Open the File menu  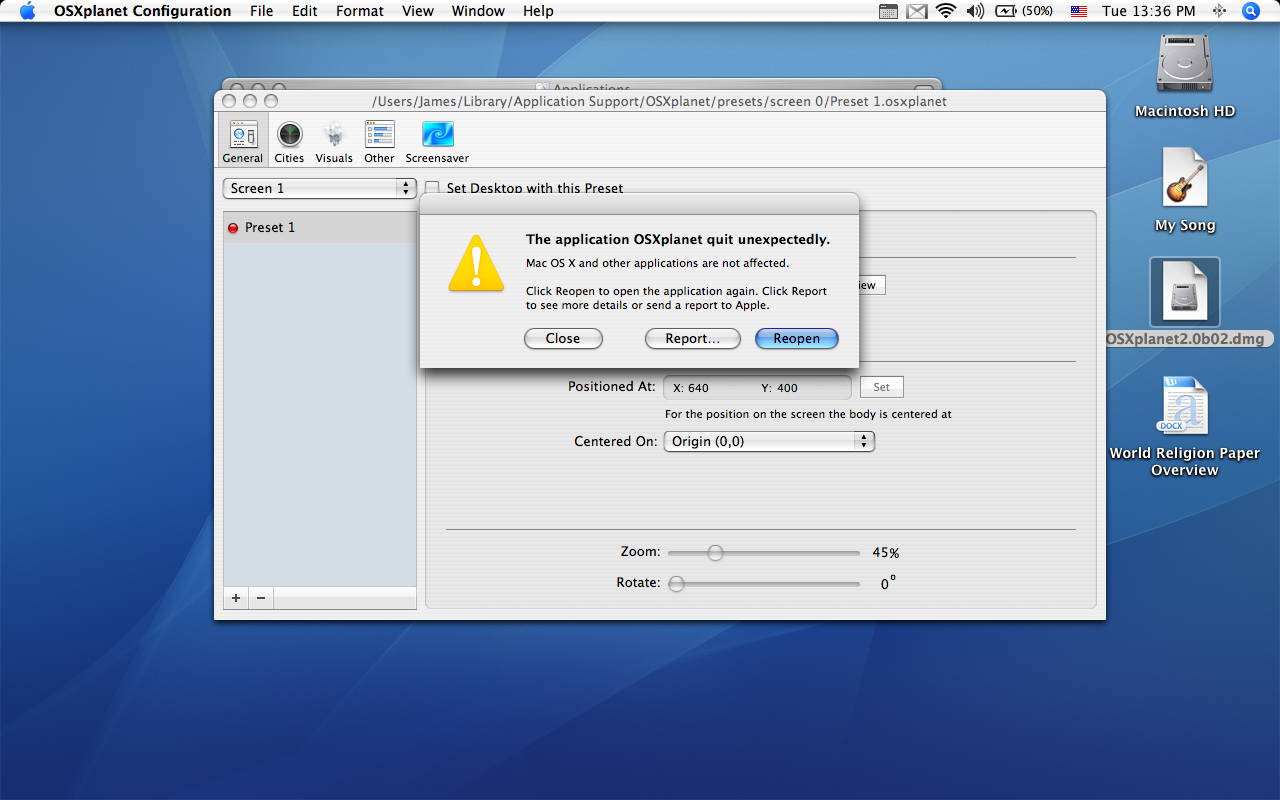point(261,11)
